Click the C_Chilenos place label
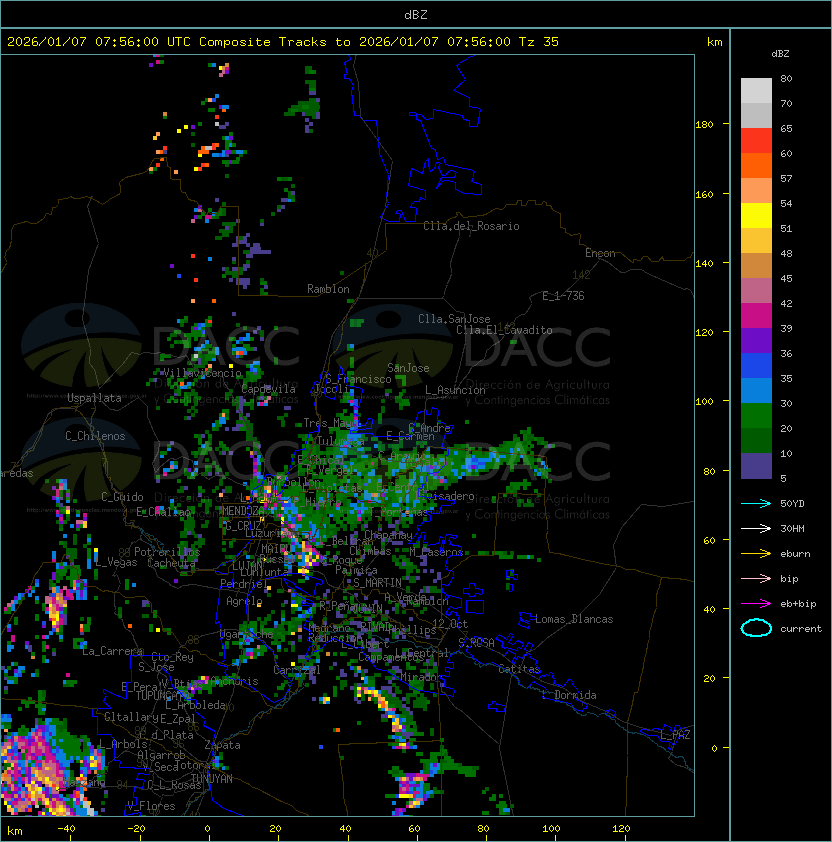Viewport: 832px width, 842px height. click(x=95, y=436)
